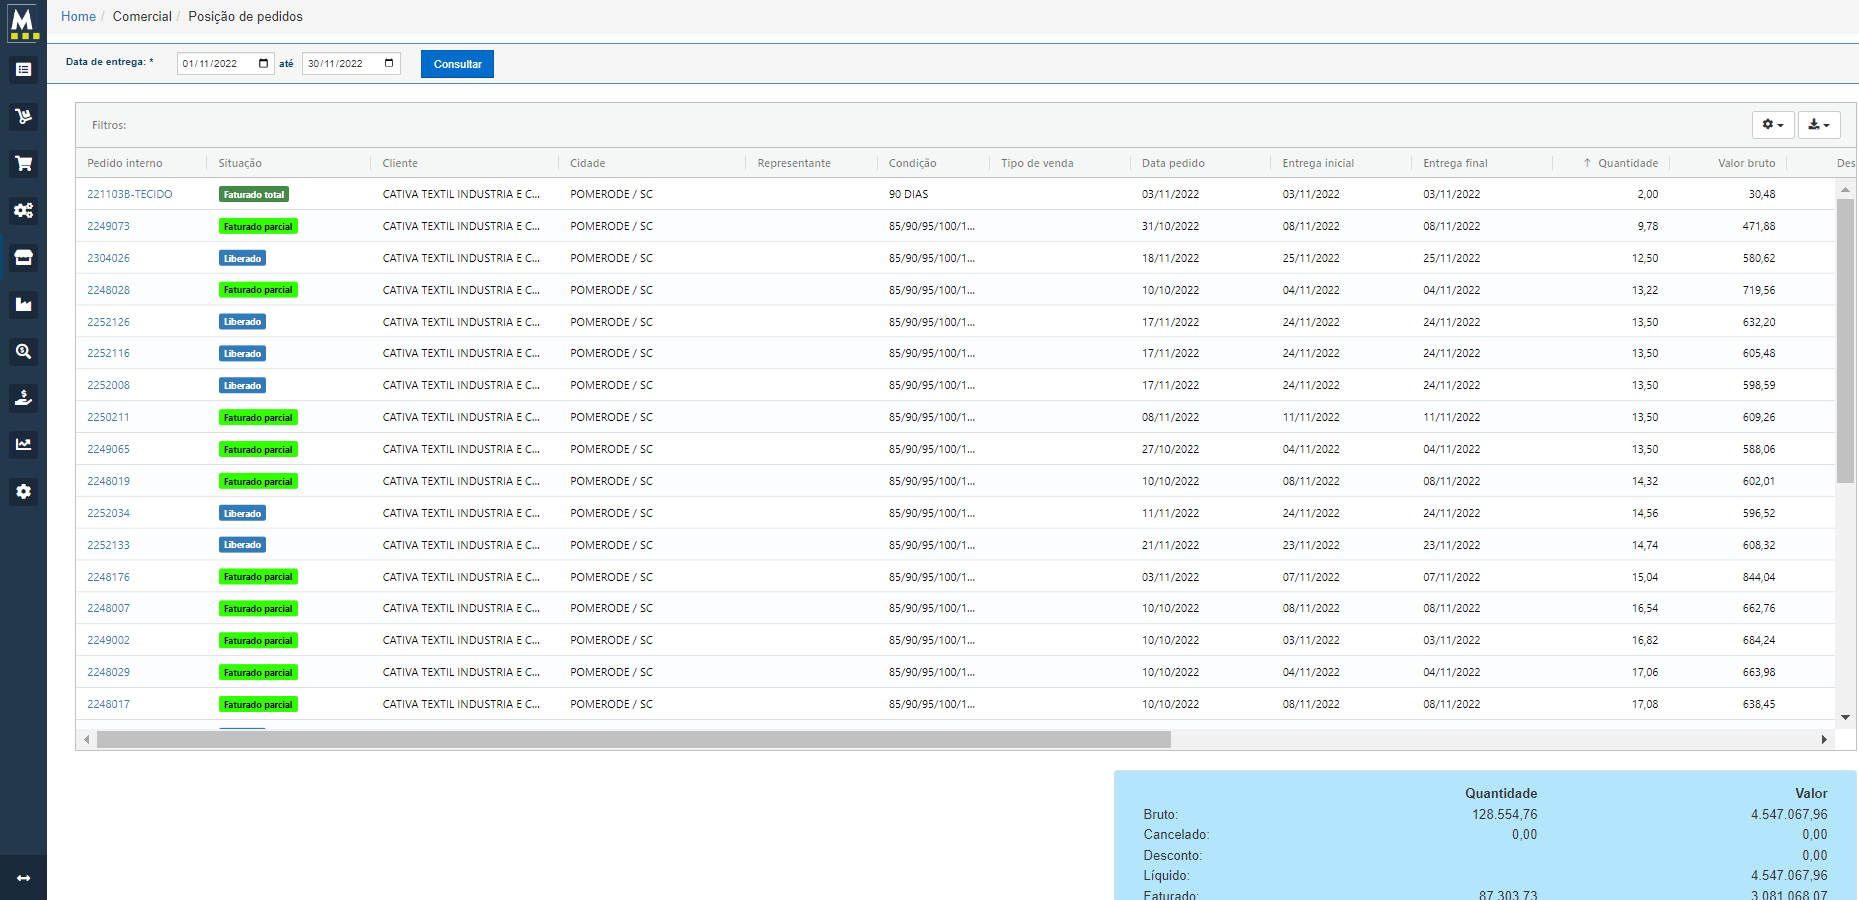1859x900 pixels.
Task: Click the vertical scrollbar down arrow
Action: coord(1845,717)
